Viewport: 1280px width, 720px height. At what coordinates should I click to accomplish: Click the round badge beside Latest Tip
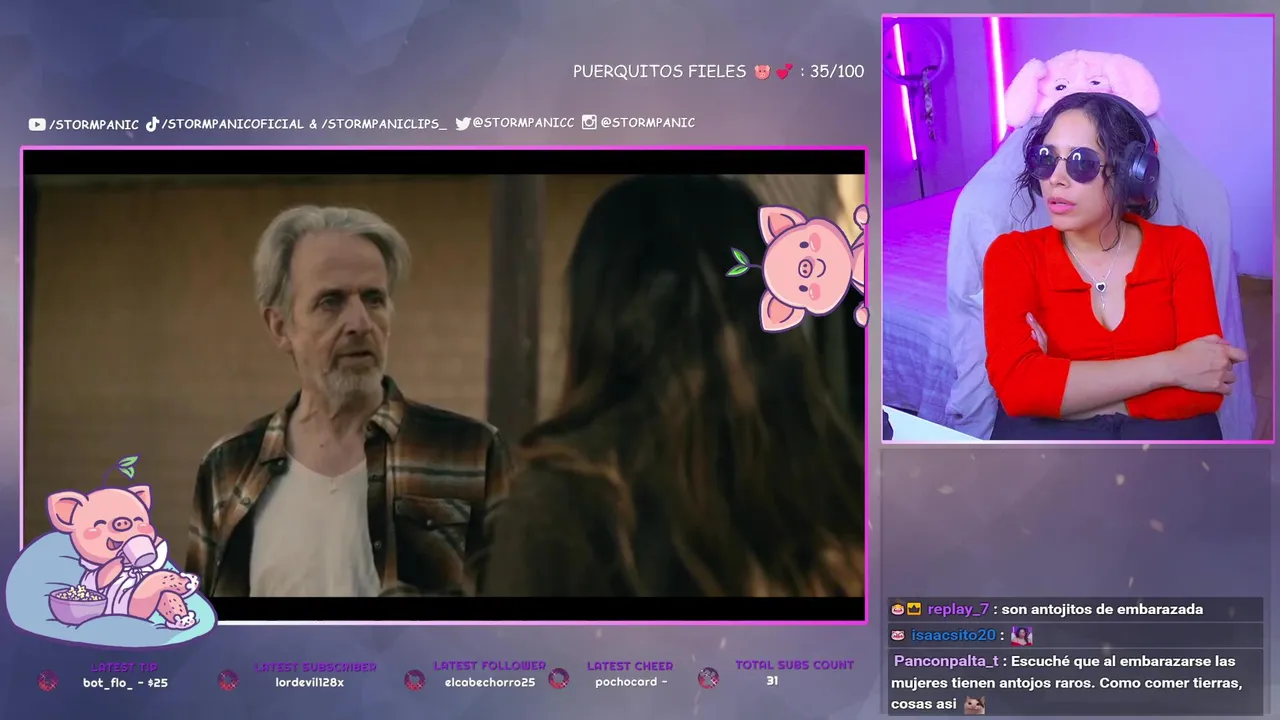coord(48,681)
